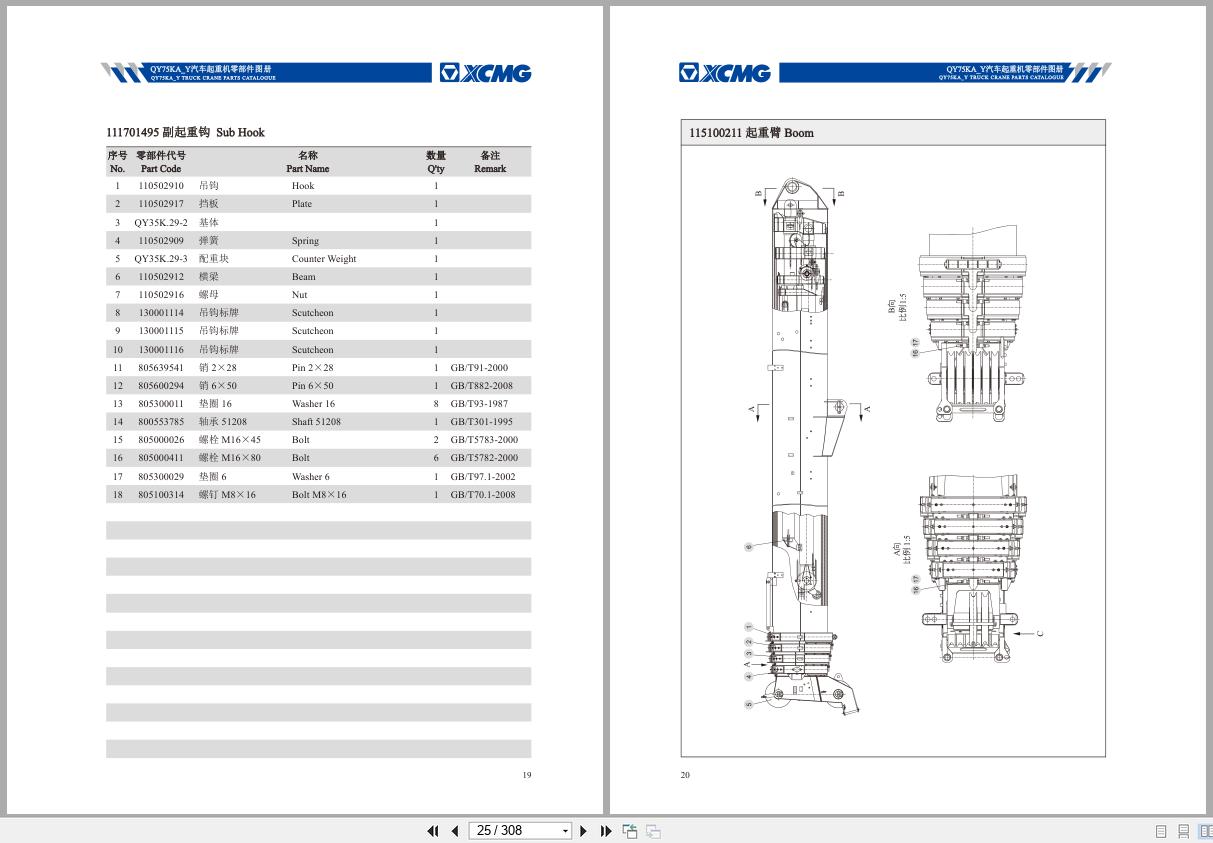Click part name 'Counter Weight'
Screen dimensions: 1213x843
[x=324, y=258]
